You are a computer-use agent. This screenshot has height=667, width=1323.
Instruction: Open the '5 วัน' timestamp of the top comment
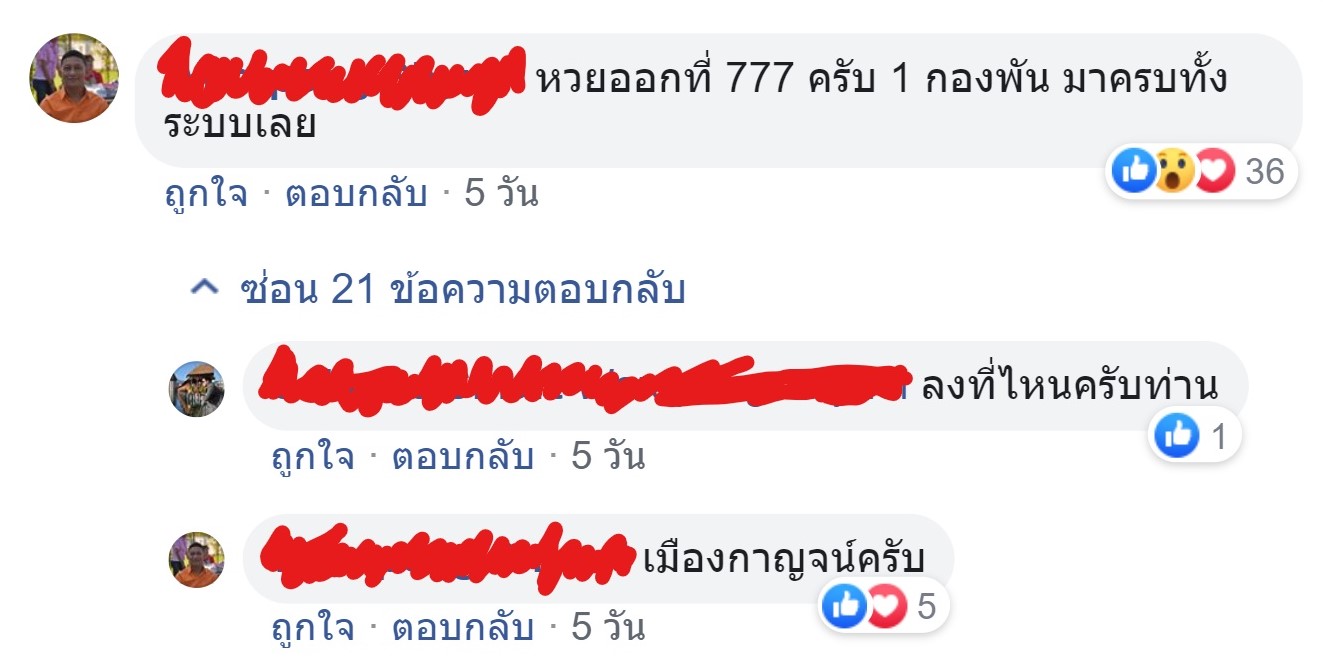502,193
